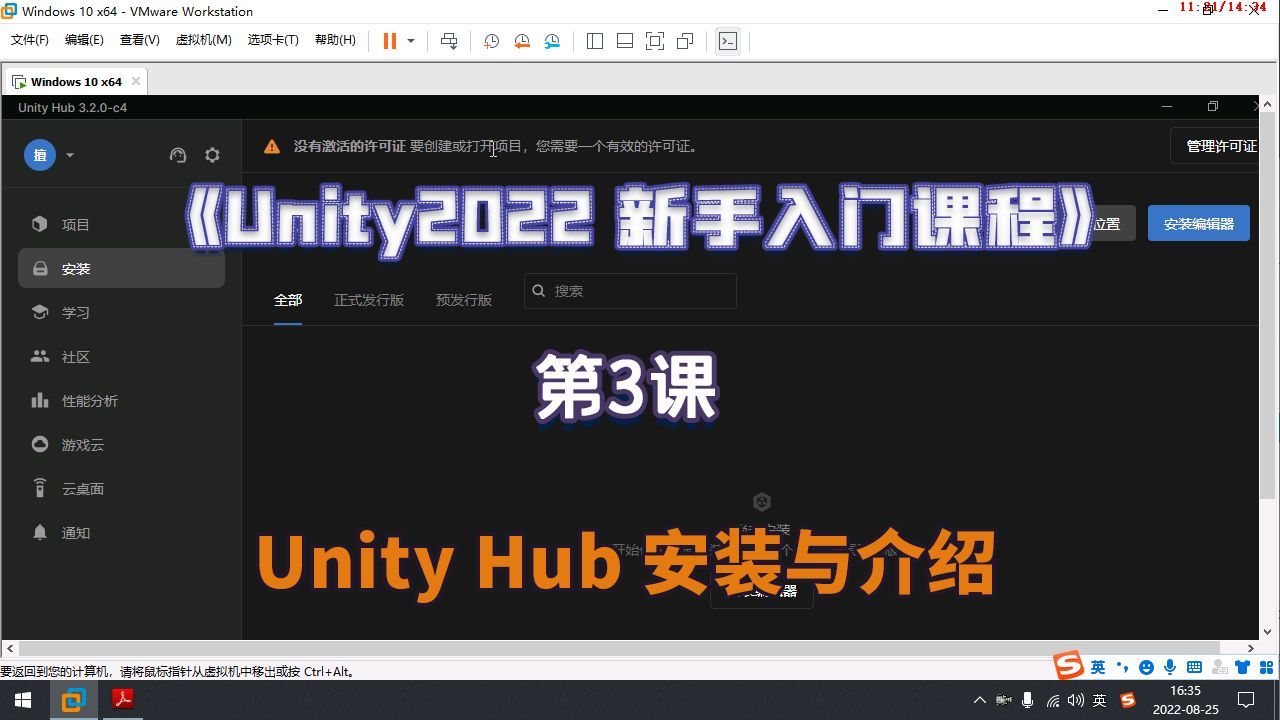Open 学习 in the sidebar

121,312
